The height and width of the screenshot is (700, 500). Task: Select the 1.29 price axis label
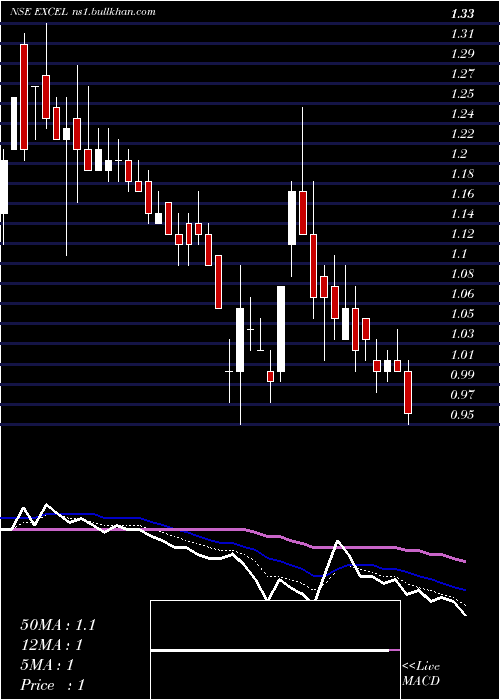[462, 54]
